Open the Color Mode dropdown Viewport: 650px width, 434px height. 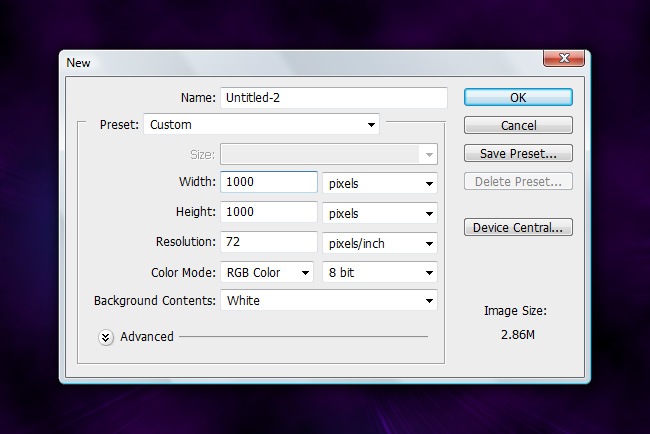267,273
